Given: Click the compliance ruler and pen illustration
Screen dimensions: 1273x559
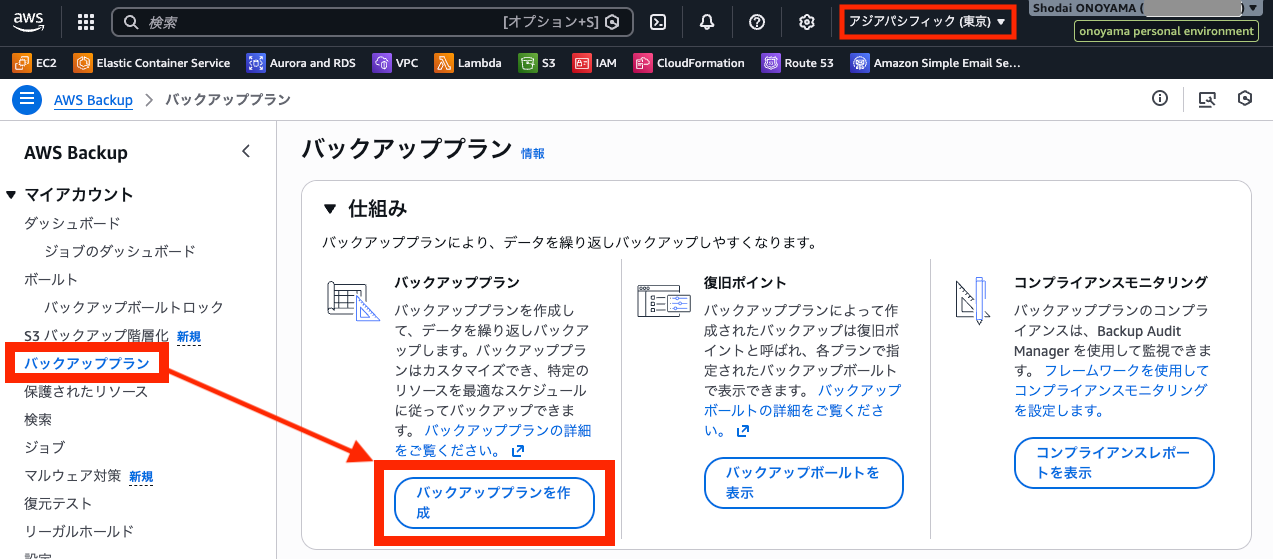Looking at the screenshot, I should click(971, 302).
